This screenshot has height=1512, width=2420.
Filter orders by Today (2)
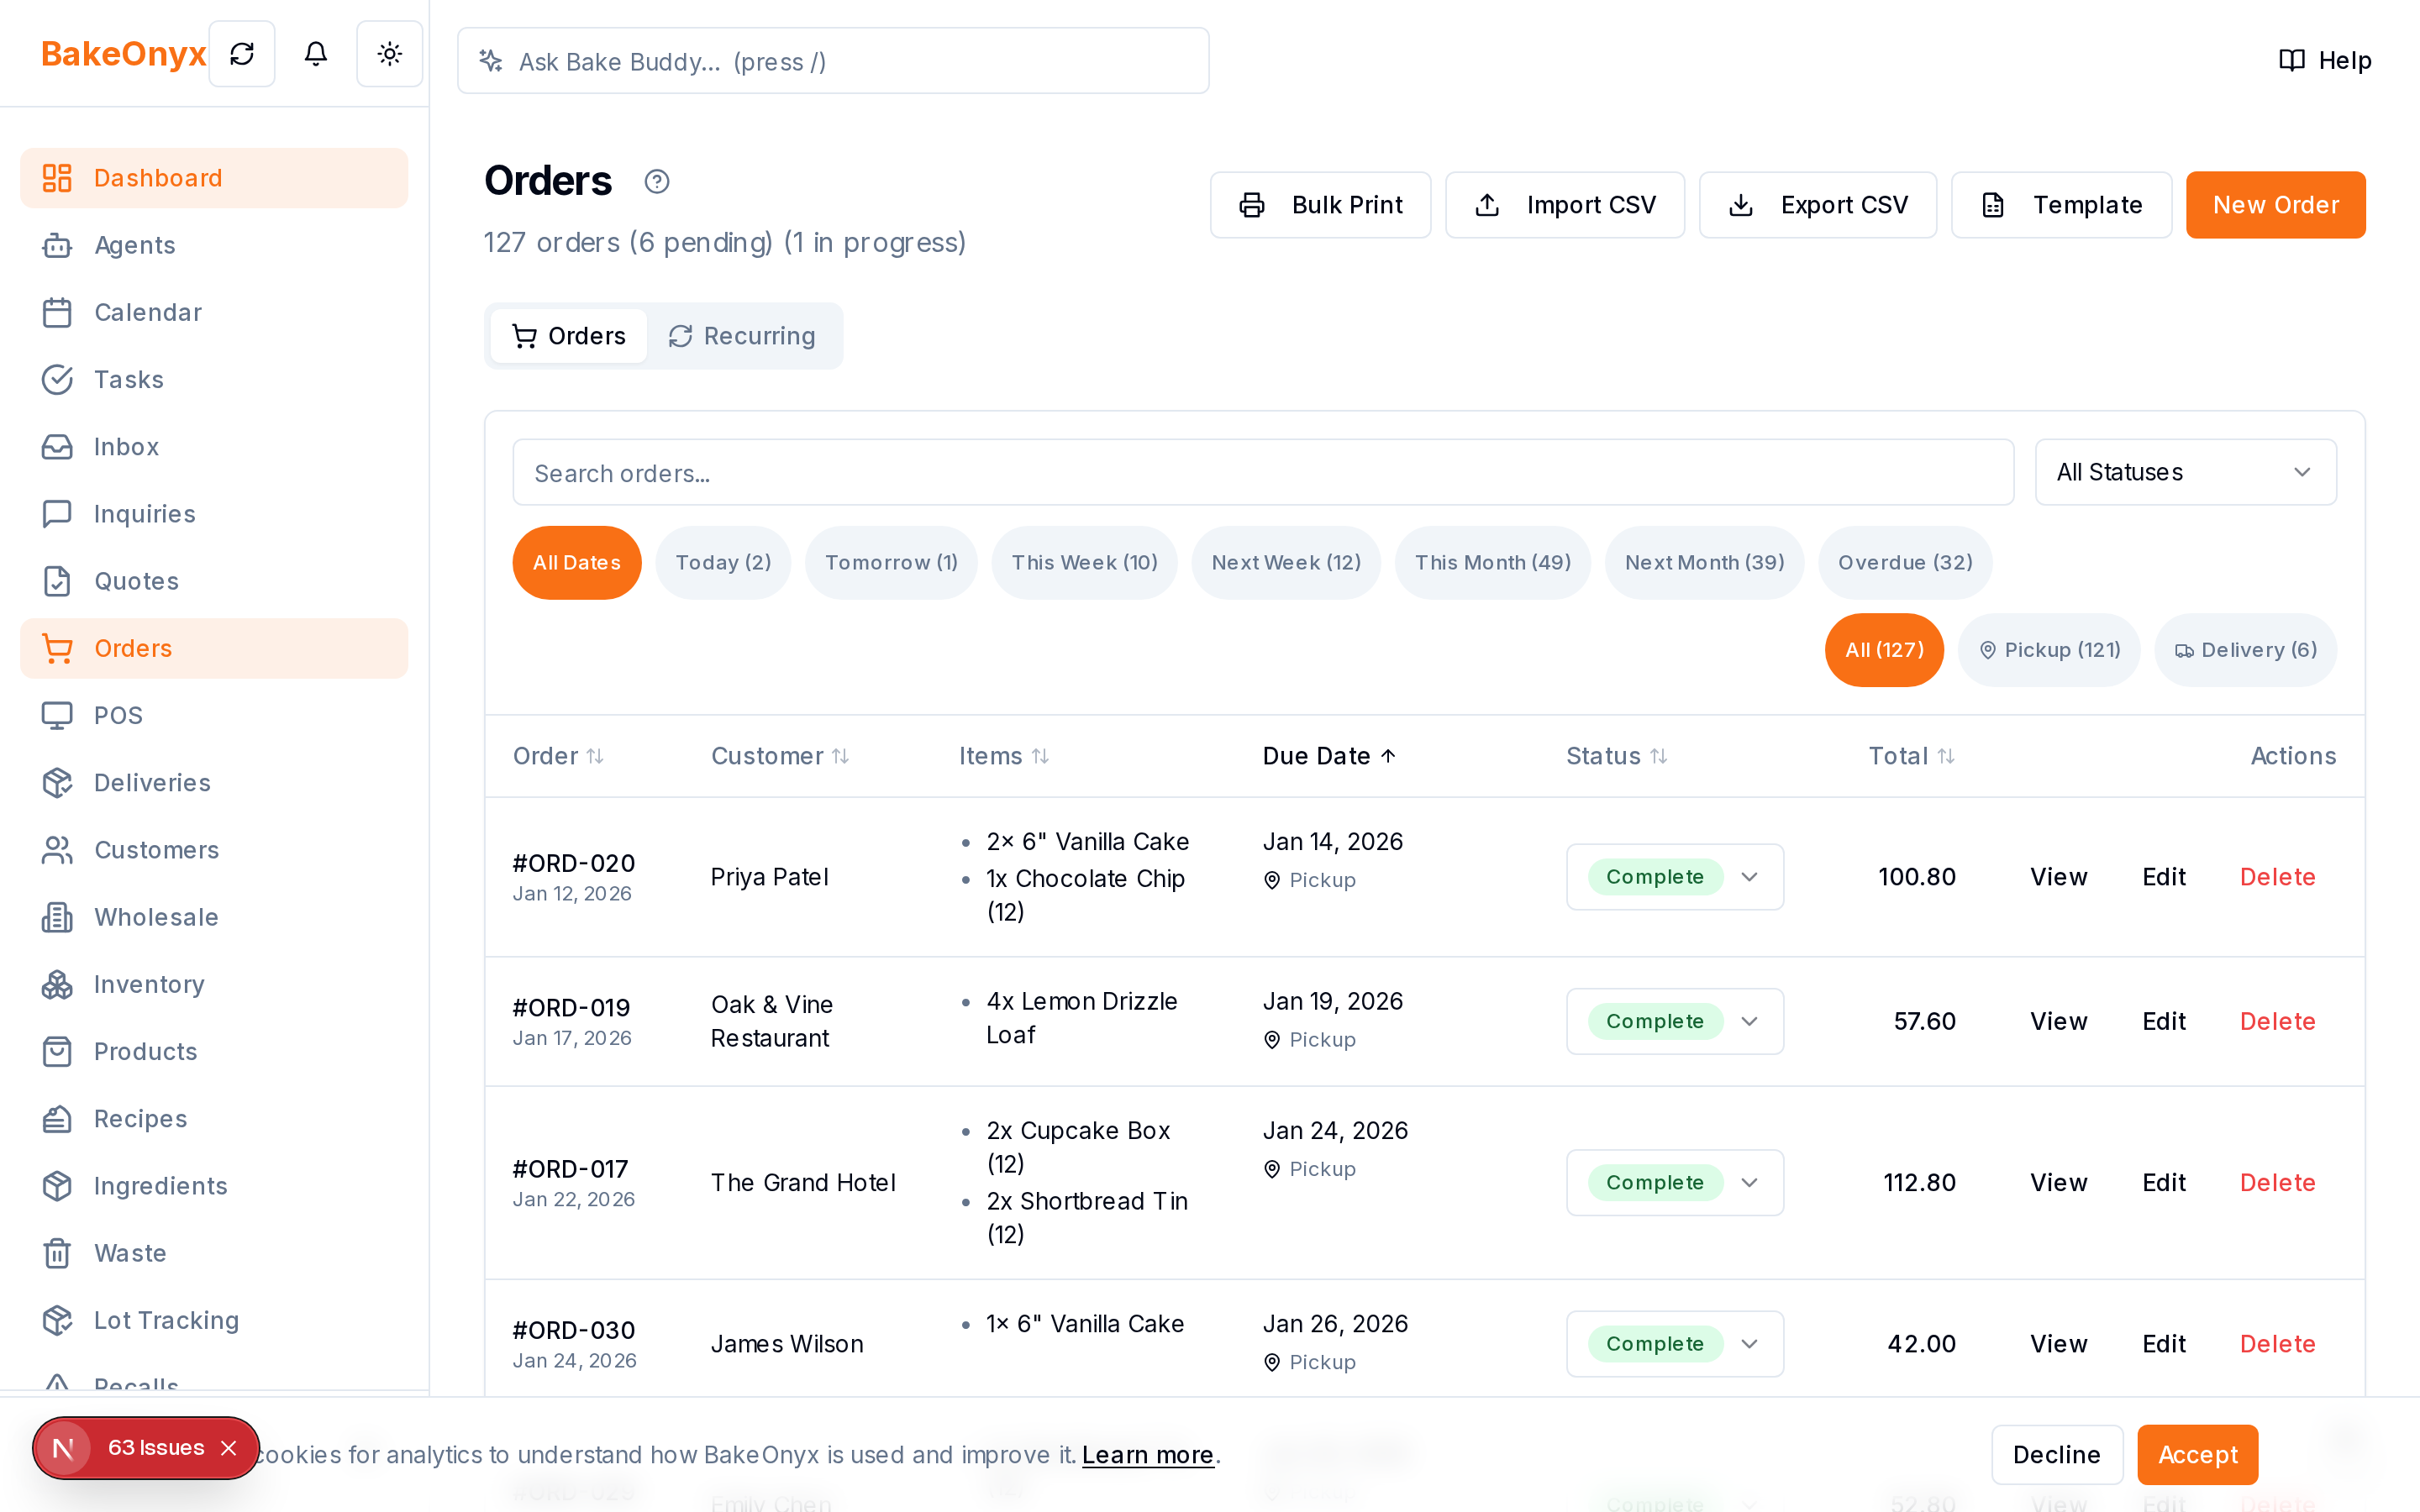click(723, 562)
